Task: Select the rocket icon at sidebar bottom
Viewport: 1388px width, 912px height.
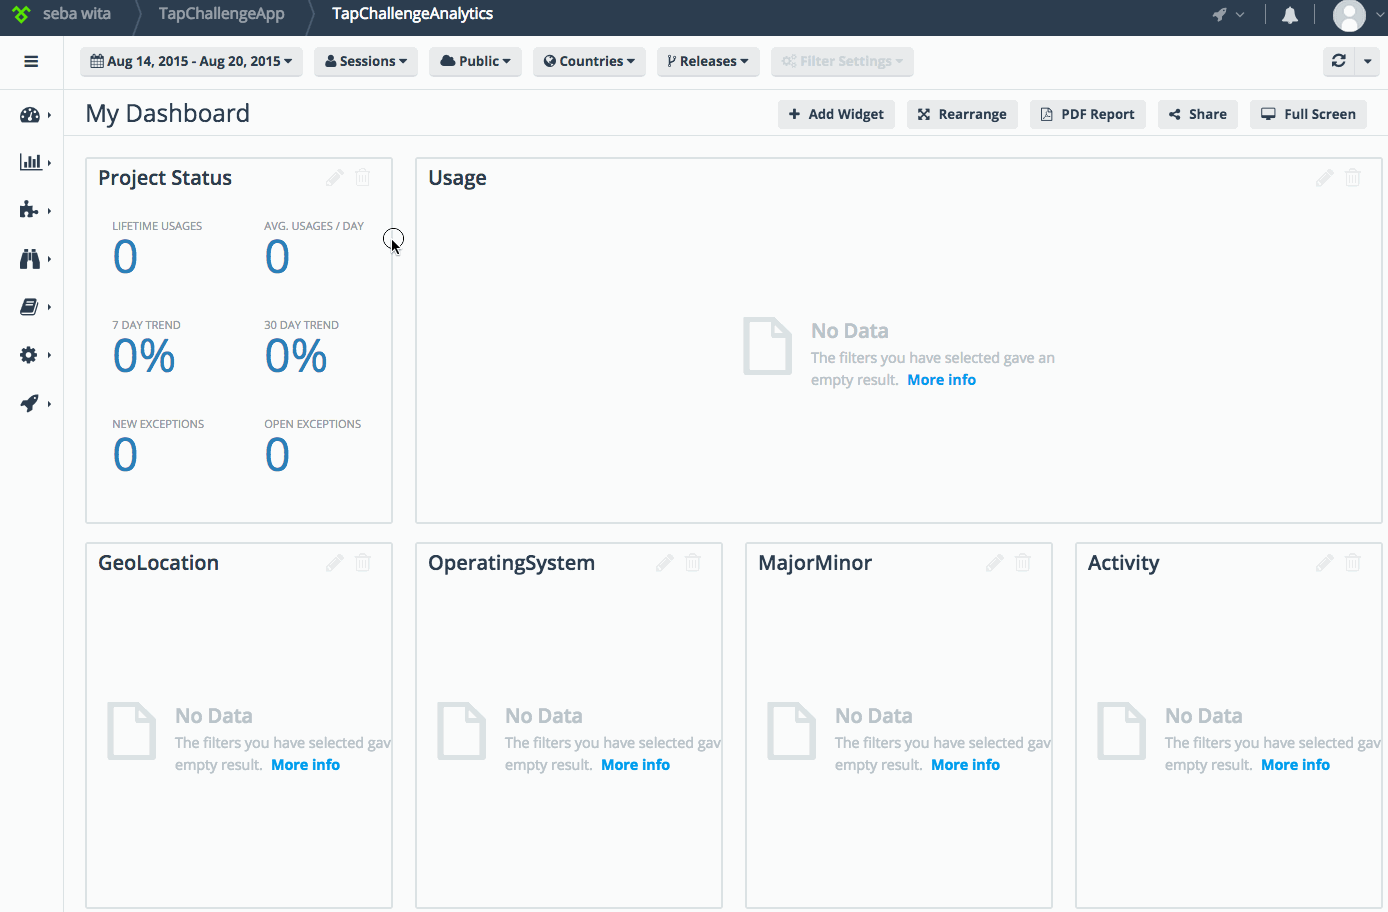Action: pos(29,403)
